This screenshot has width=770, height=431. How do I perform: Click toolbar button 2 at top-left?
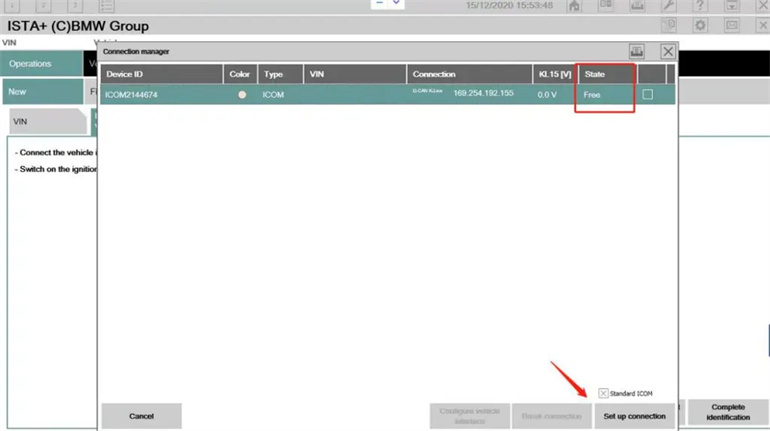43,5
